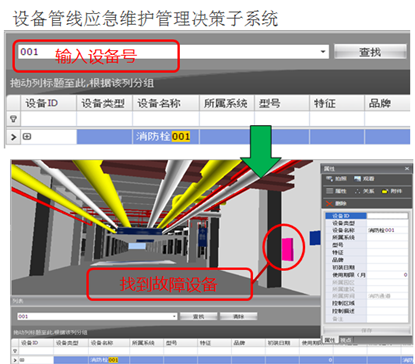This screenshot has width=415, height=364.
Task: Click the pink highlighted hydrant in 3D view
Action: pyautogui.click(x=287, y=249)
